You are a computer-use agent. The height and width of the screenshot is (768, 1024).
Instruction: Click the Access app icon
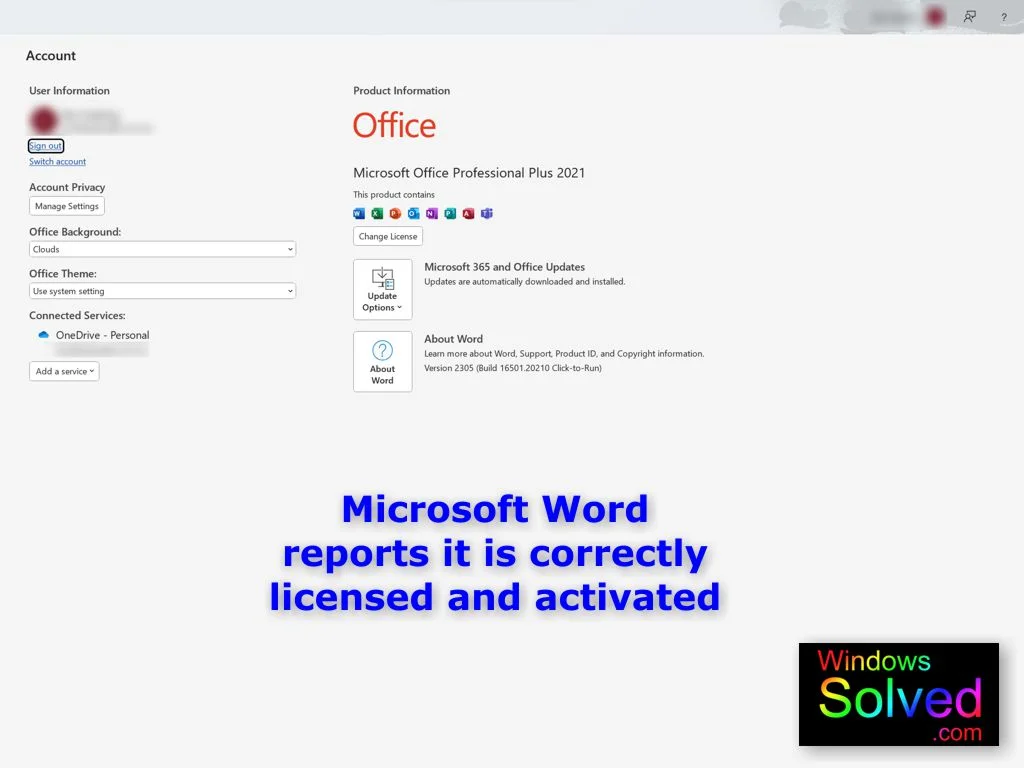click(468, 214)
